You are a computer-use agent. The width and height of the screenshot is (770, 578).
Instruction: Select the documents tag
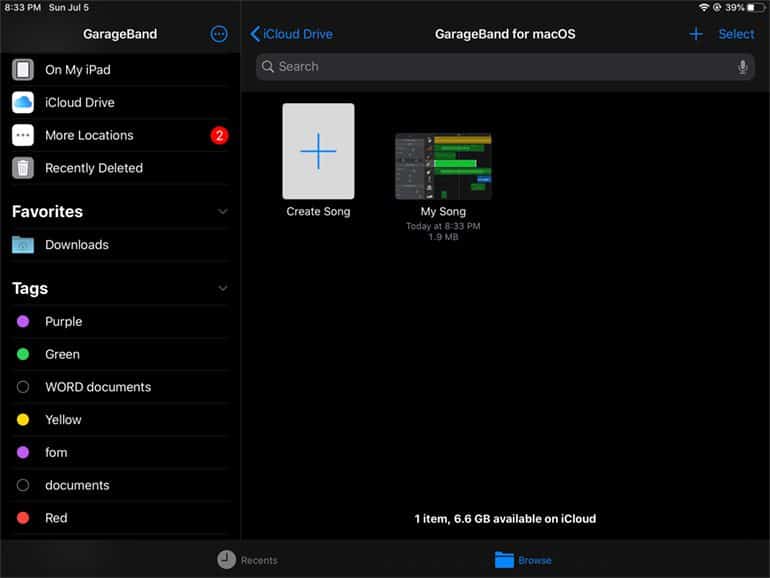(120, 485)
